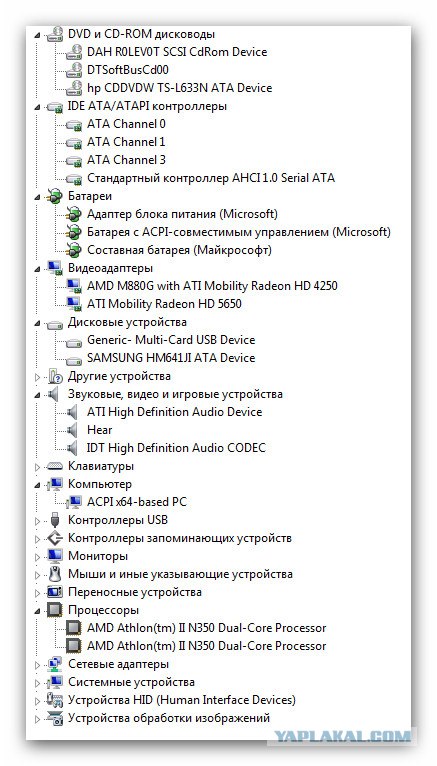Click the Устройства обработки изображений camera icon
437x766 pixels.
55,718
